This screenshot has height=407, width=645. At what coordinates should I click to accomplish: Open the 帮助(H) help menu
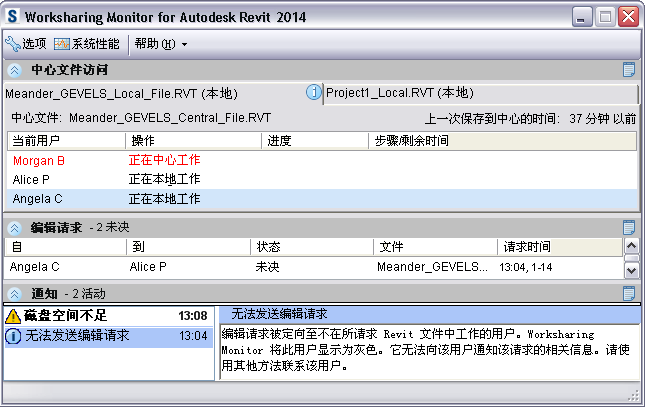pyautogui.click(x=155, y=44)
